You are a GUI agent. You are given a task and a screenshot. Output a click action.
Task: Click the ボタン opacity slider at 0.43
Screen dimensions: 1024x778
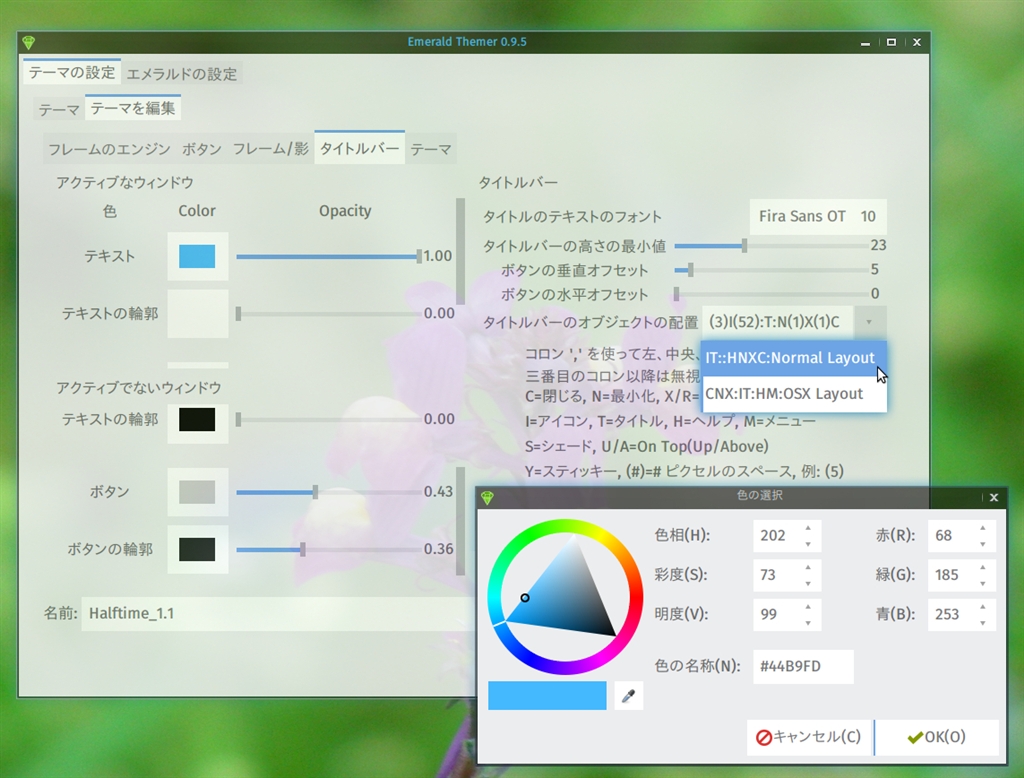328,492
